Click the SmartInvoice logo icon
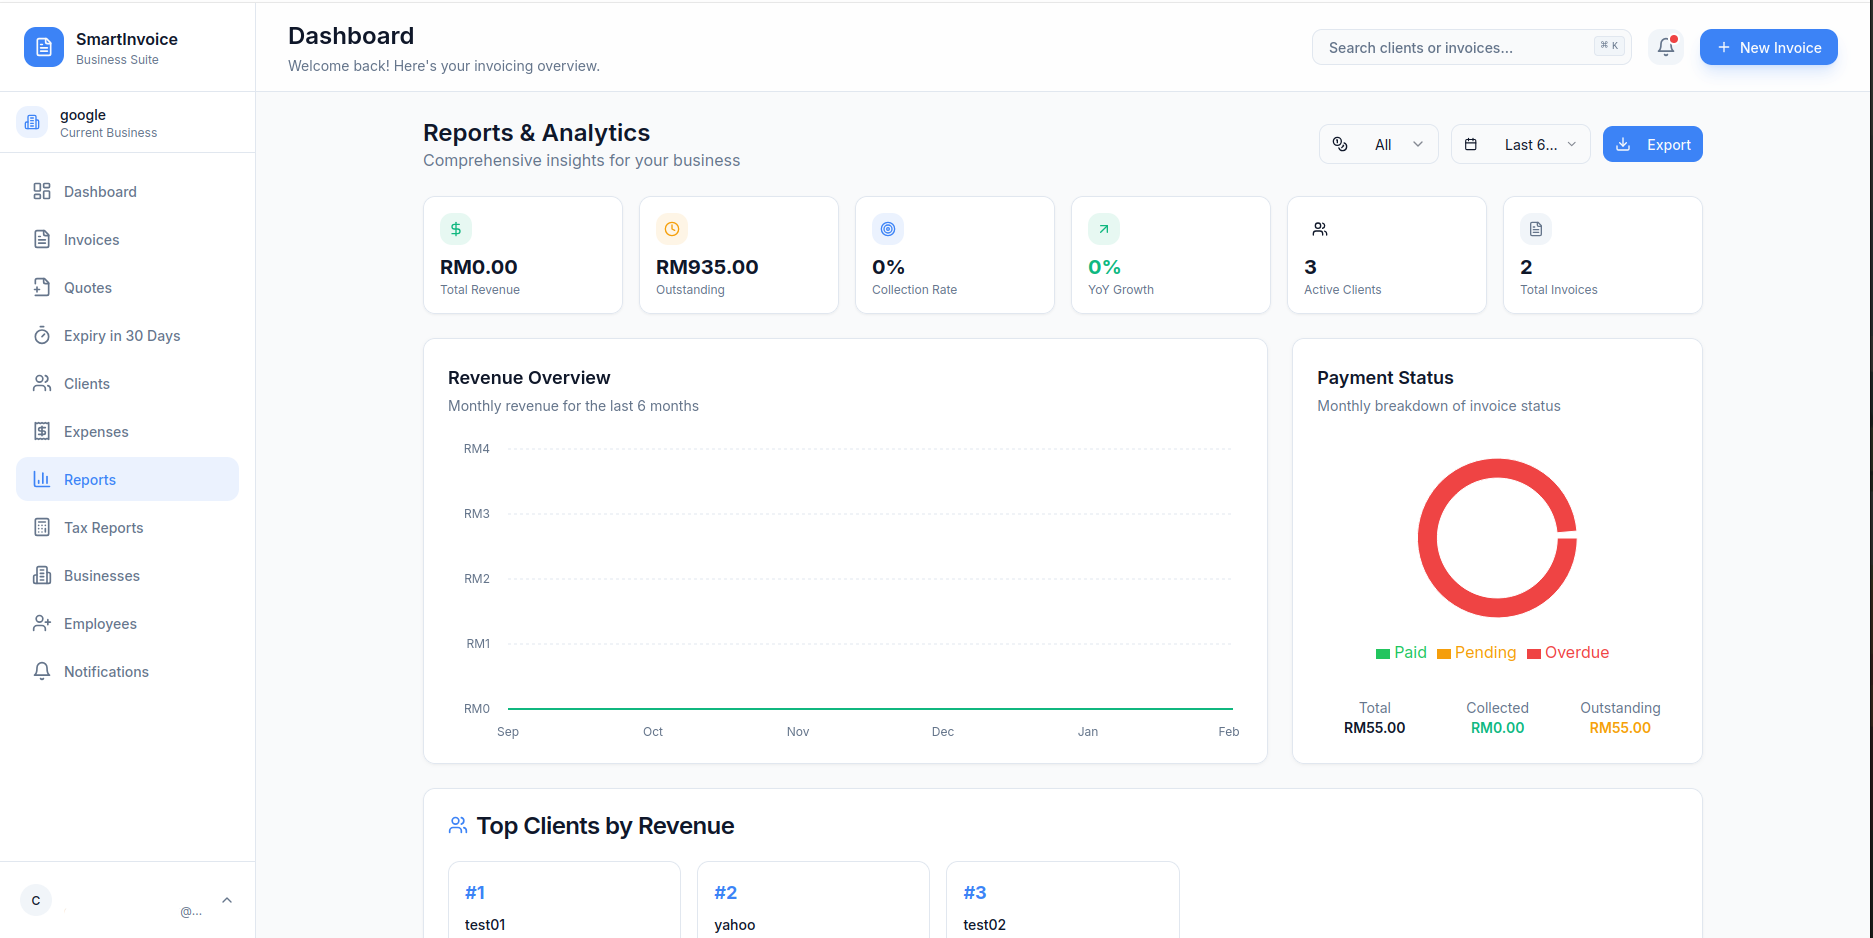 44,47
